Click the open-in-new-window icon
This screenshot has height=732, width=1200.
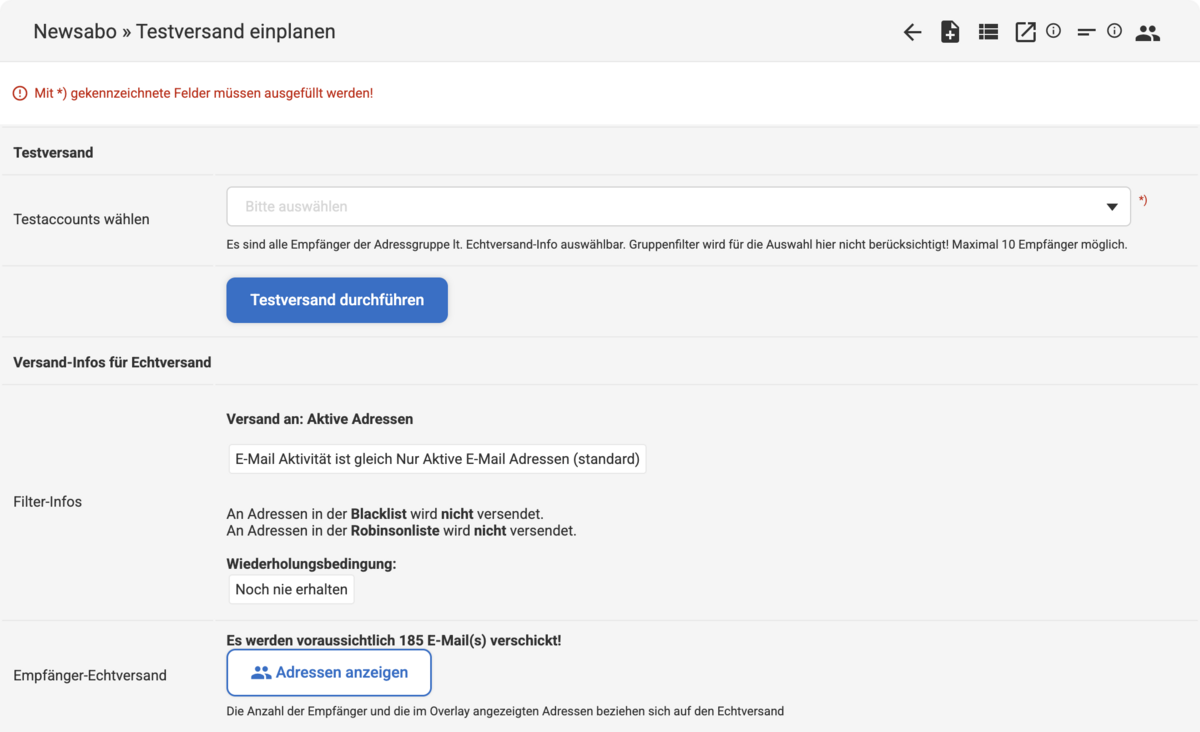click(x=1025, y=32)
